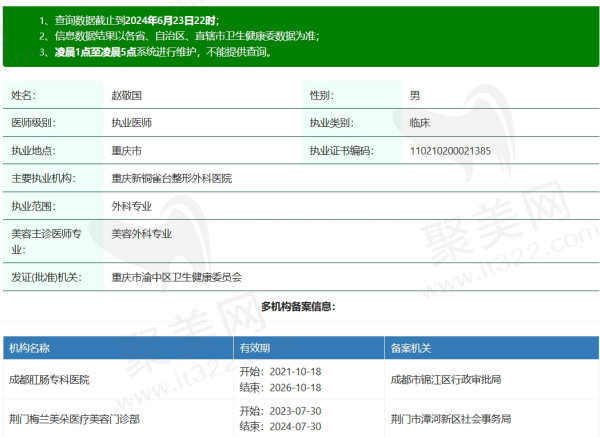Click the 性别 label cell
The height and width of the screenshot is (437, 600).
point(351,95)
